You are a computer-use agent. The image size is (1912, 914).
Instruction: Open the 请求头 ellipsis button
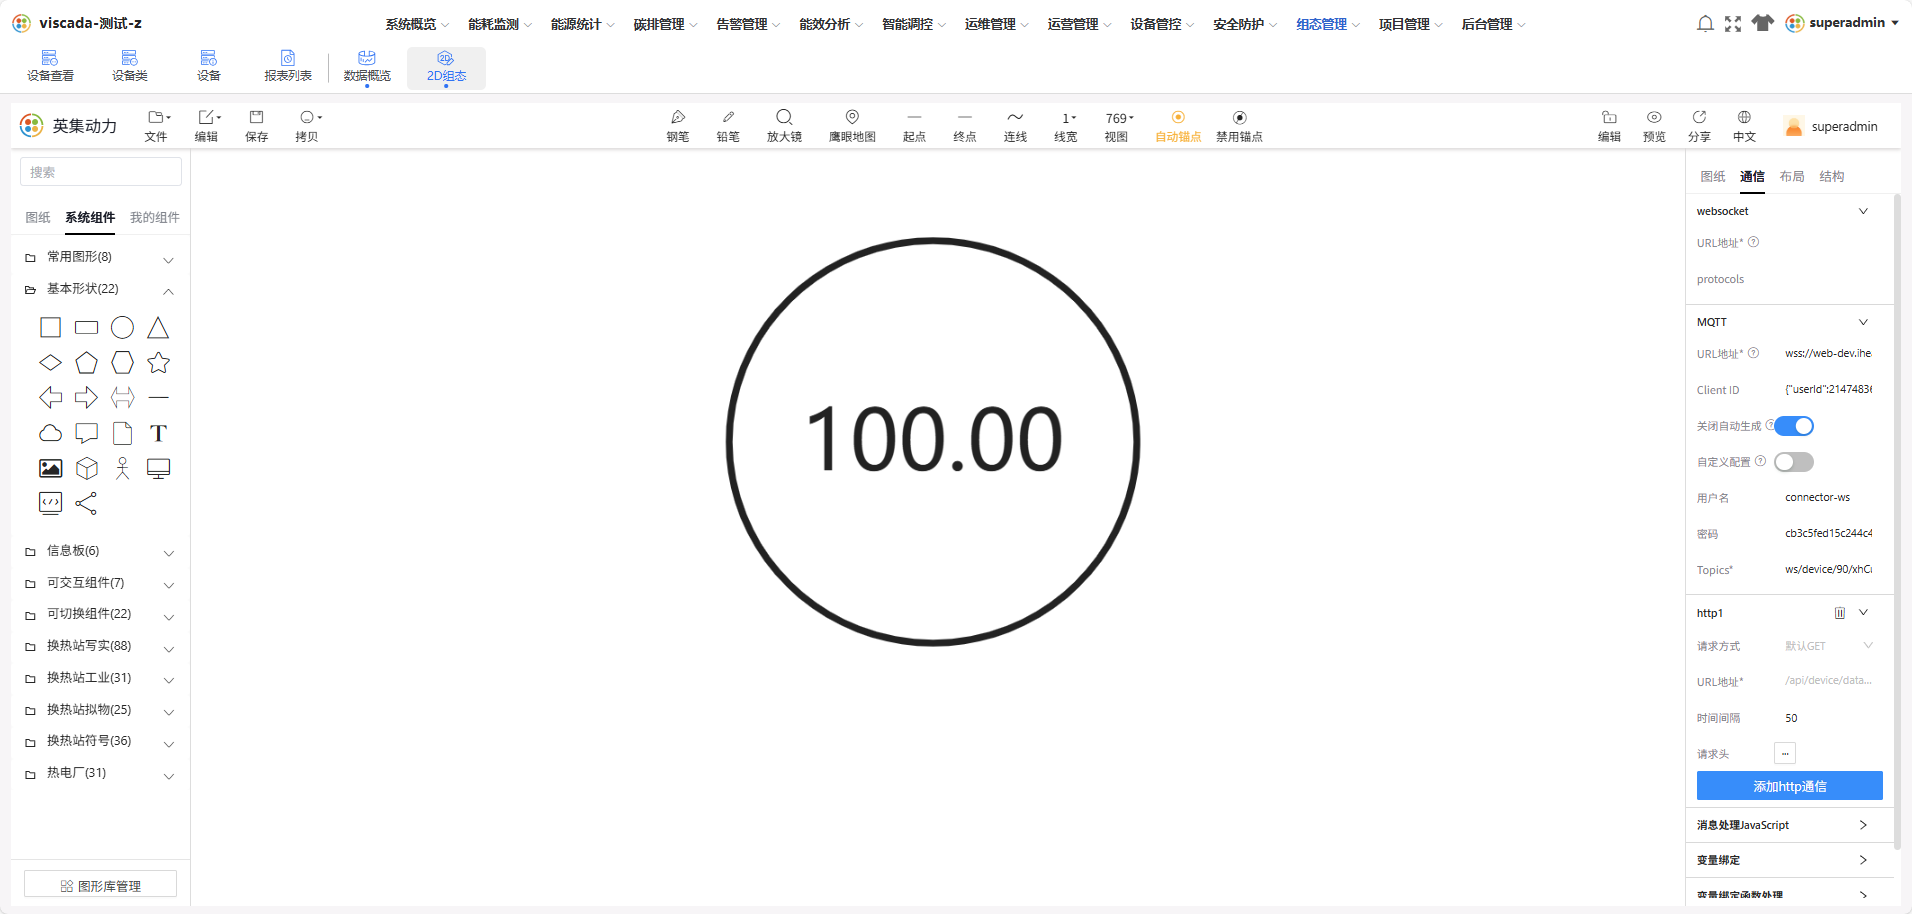pos(1785,753)
